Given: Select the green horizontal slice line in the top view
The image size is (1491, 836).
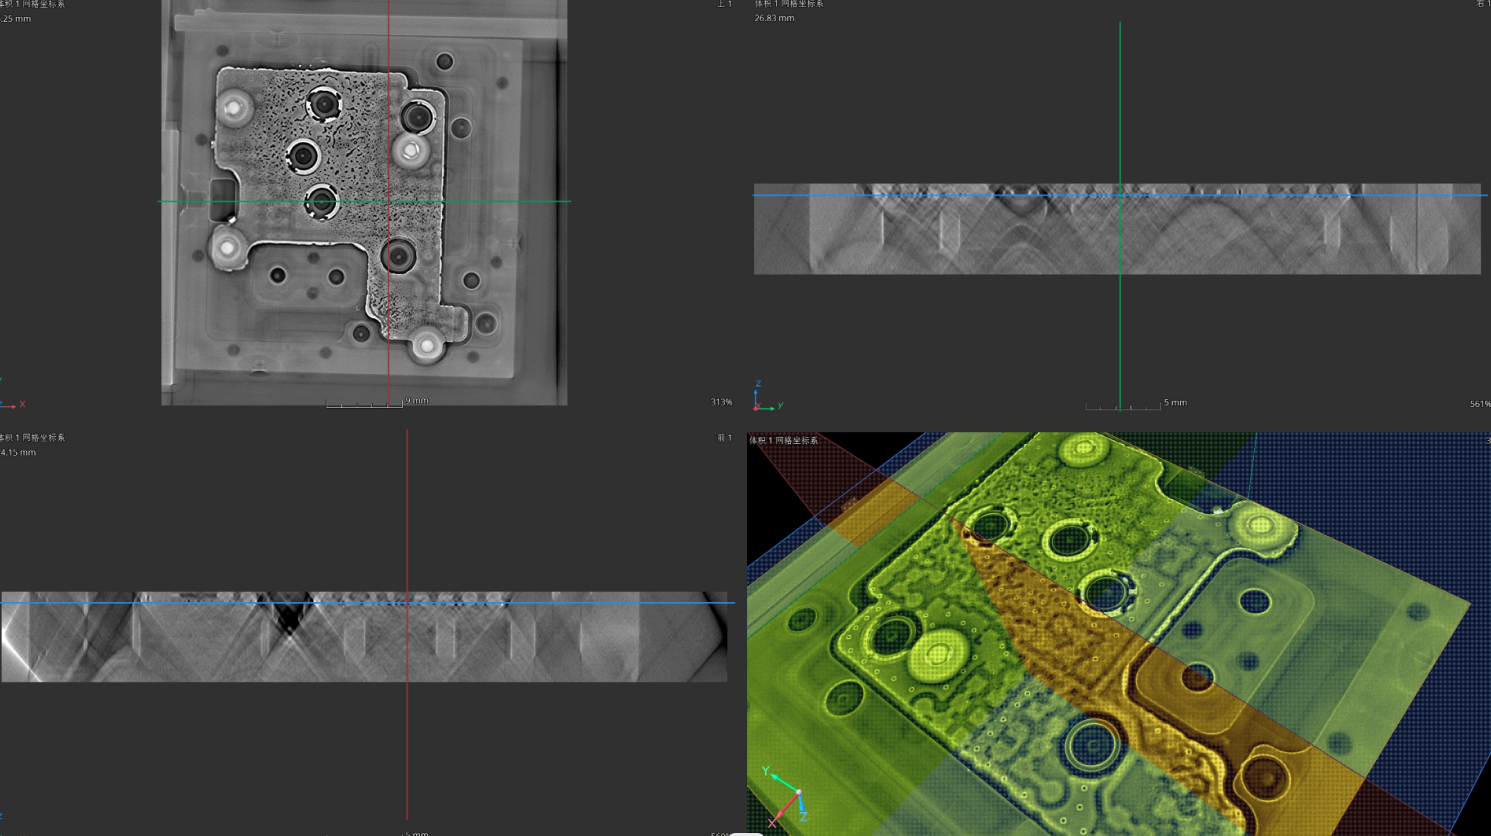Looking at the screenshot, I should click(x=364, y=201).
